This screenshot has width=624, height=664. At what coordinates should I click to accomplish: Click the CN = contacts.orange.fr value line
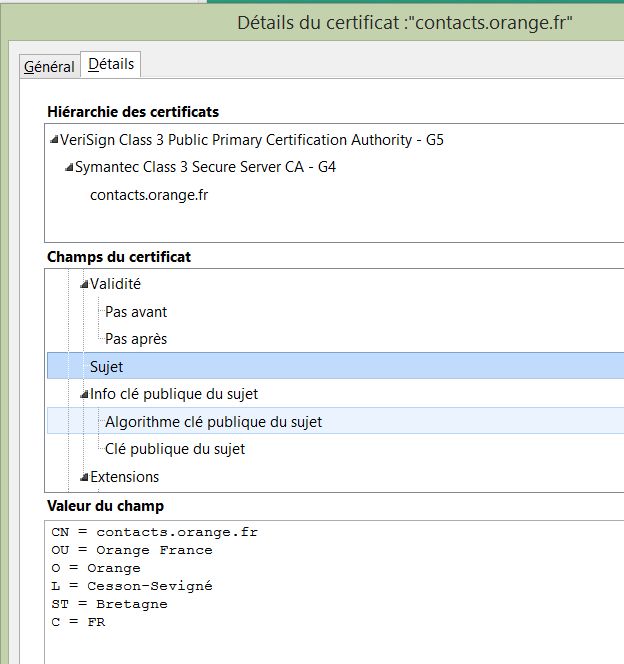155,532
